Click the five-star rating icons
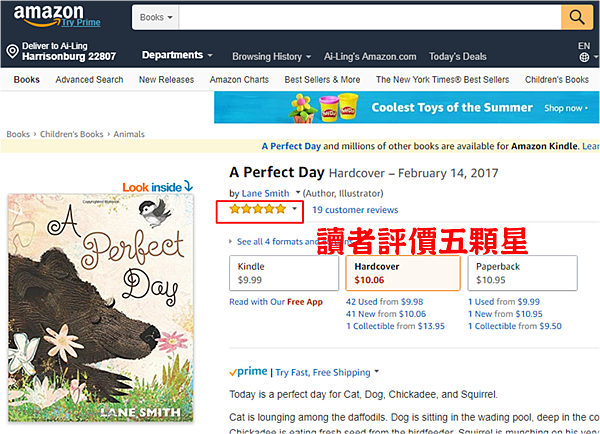 pyautogui.click(x=258, y=209)
